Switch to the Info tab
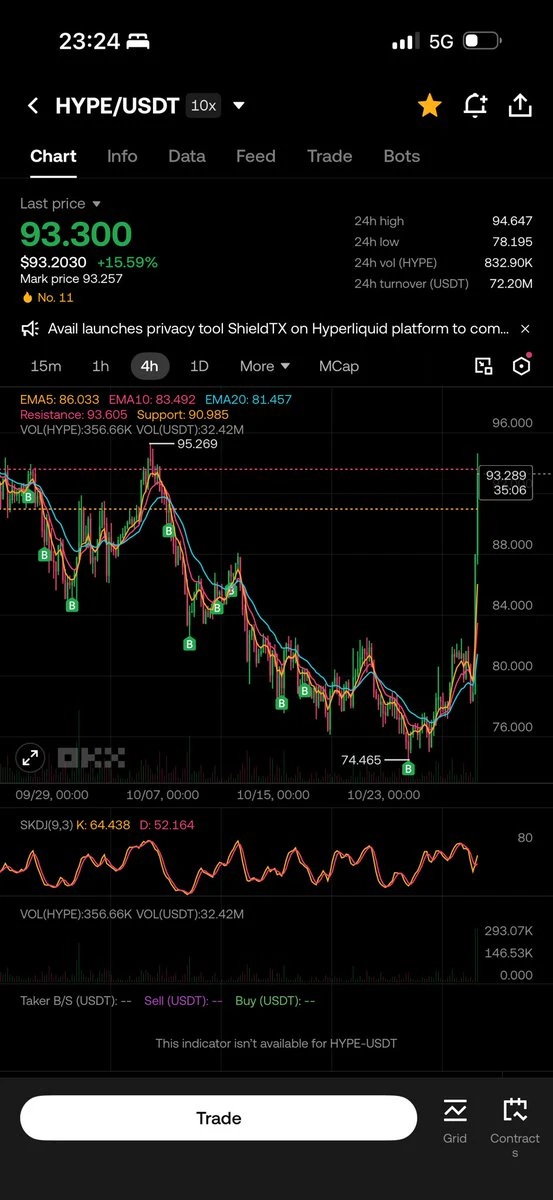Image resolution: width=553 pixels, height=1200 pixels. click(x=122, y=156)
